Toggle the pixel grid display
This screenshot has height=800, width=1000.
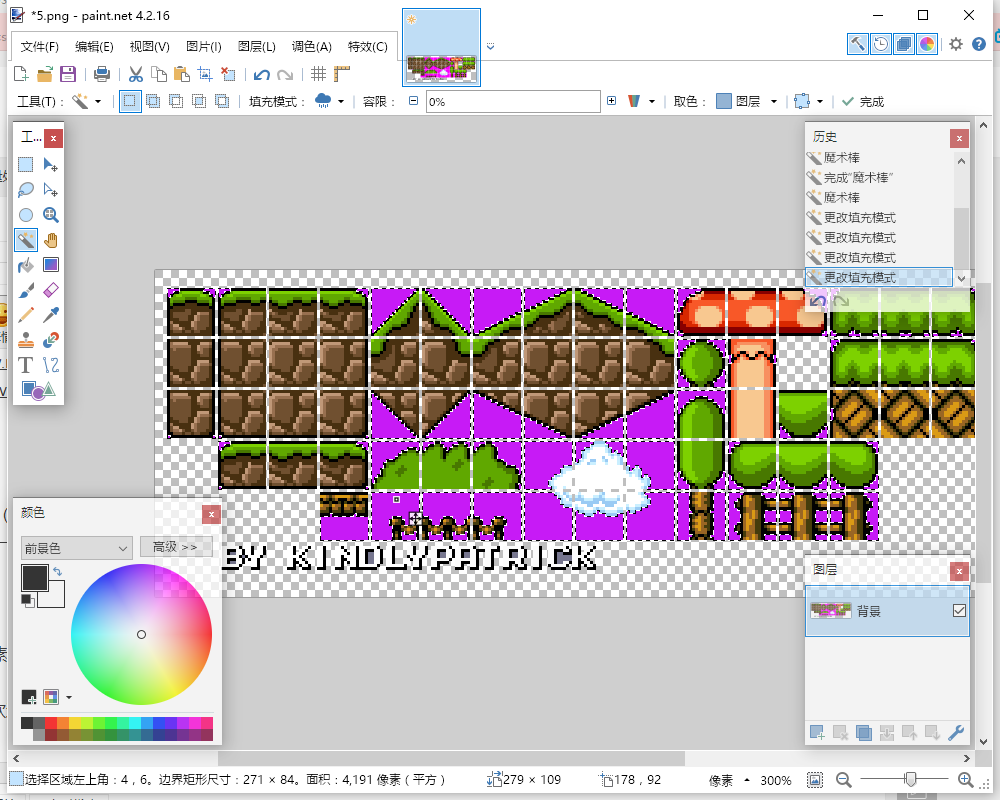318,74
